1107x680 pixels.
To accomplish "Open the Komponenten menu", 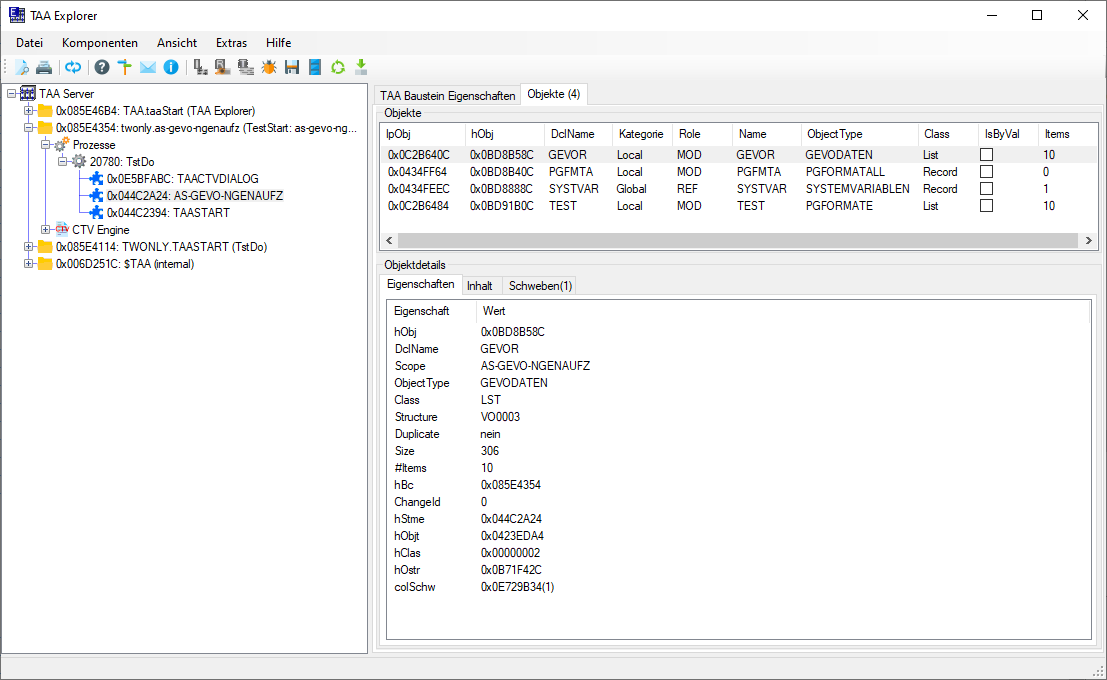I will click(99, 43).
